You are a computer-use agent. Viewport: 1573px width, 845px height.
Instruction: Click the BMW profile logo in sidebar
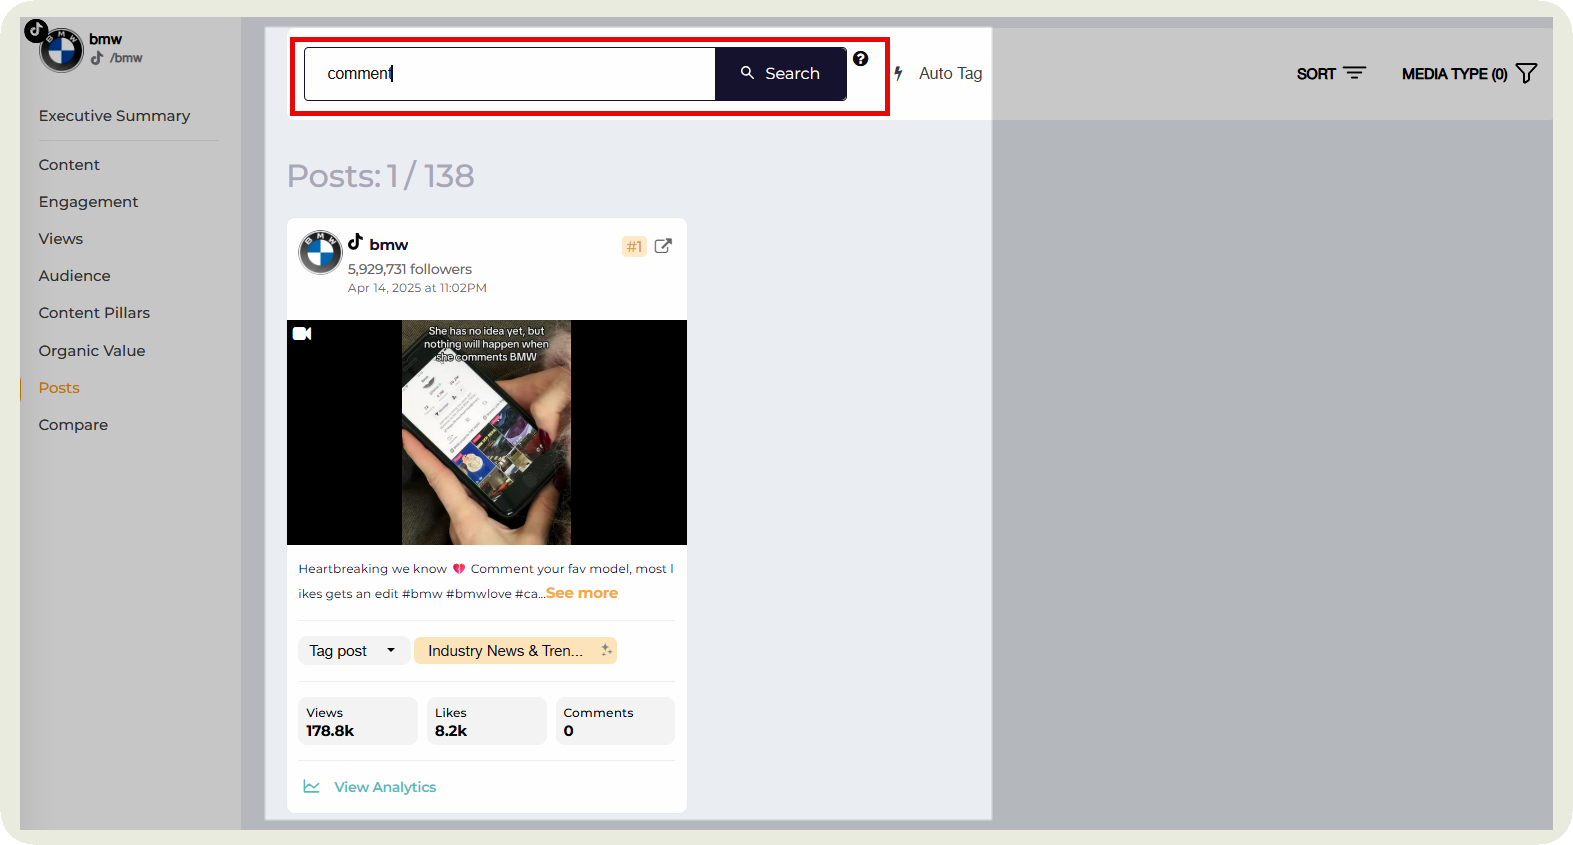(x=61, y=50)
